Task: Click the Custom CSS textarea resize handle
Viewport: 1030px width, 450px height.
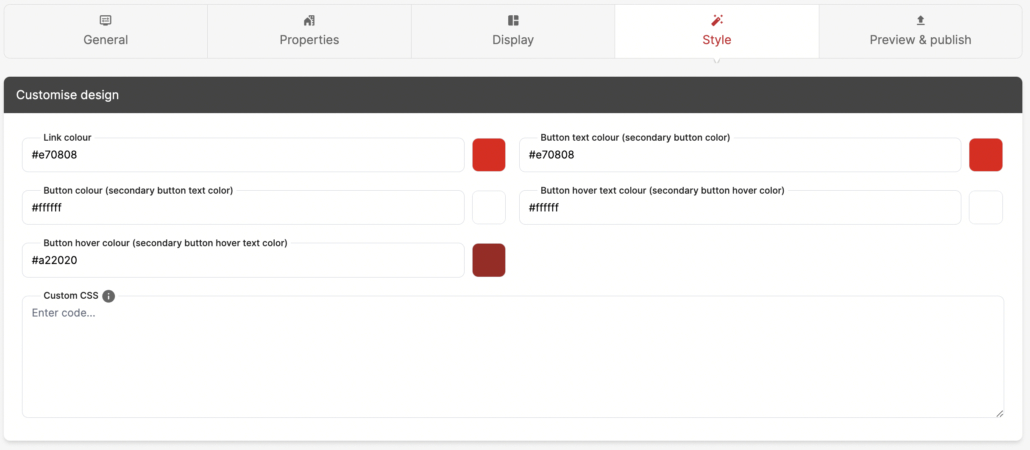Action: click(x=999, y=413)
